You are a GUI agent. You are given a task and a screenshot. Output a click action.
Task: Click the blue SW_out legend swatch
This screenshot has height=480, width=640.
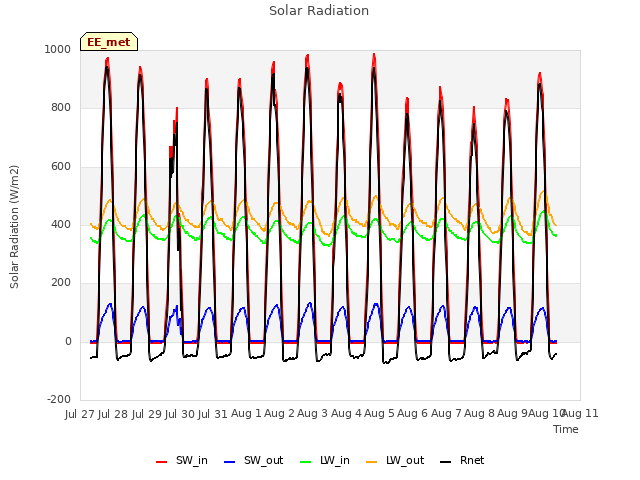click(x=230, y=462)
